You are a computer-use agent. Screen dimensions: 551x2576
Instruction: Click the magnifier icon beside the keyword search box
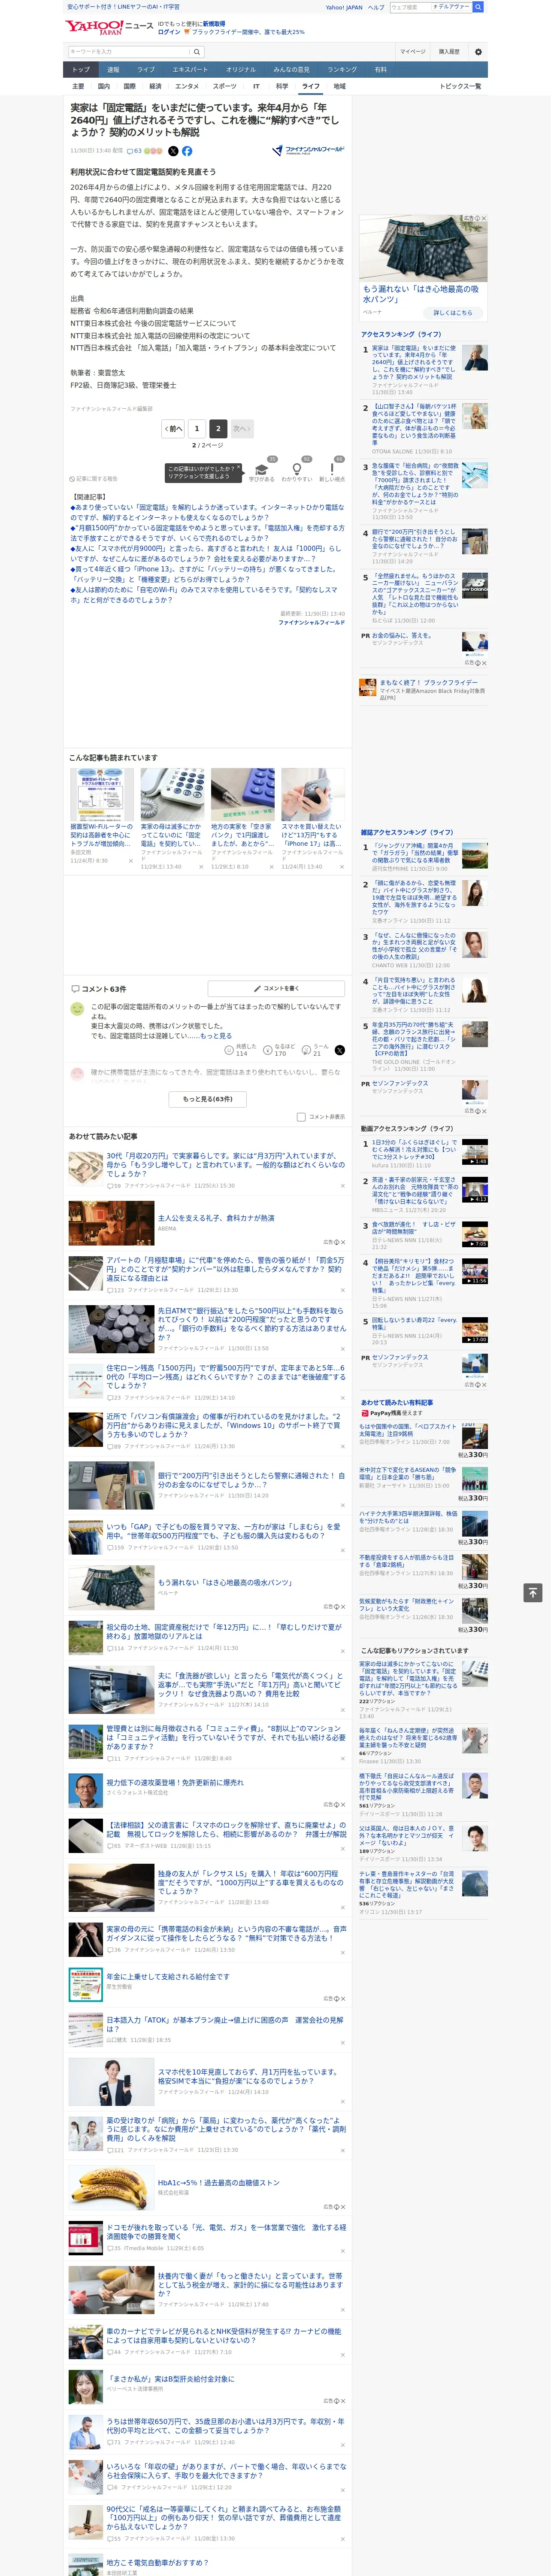[196, 52]
